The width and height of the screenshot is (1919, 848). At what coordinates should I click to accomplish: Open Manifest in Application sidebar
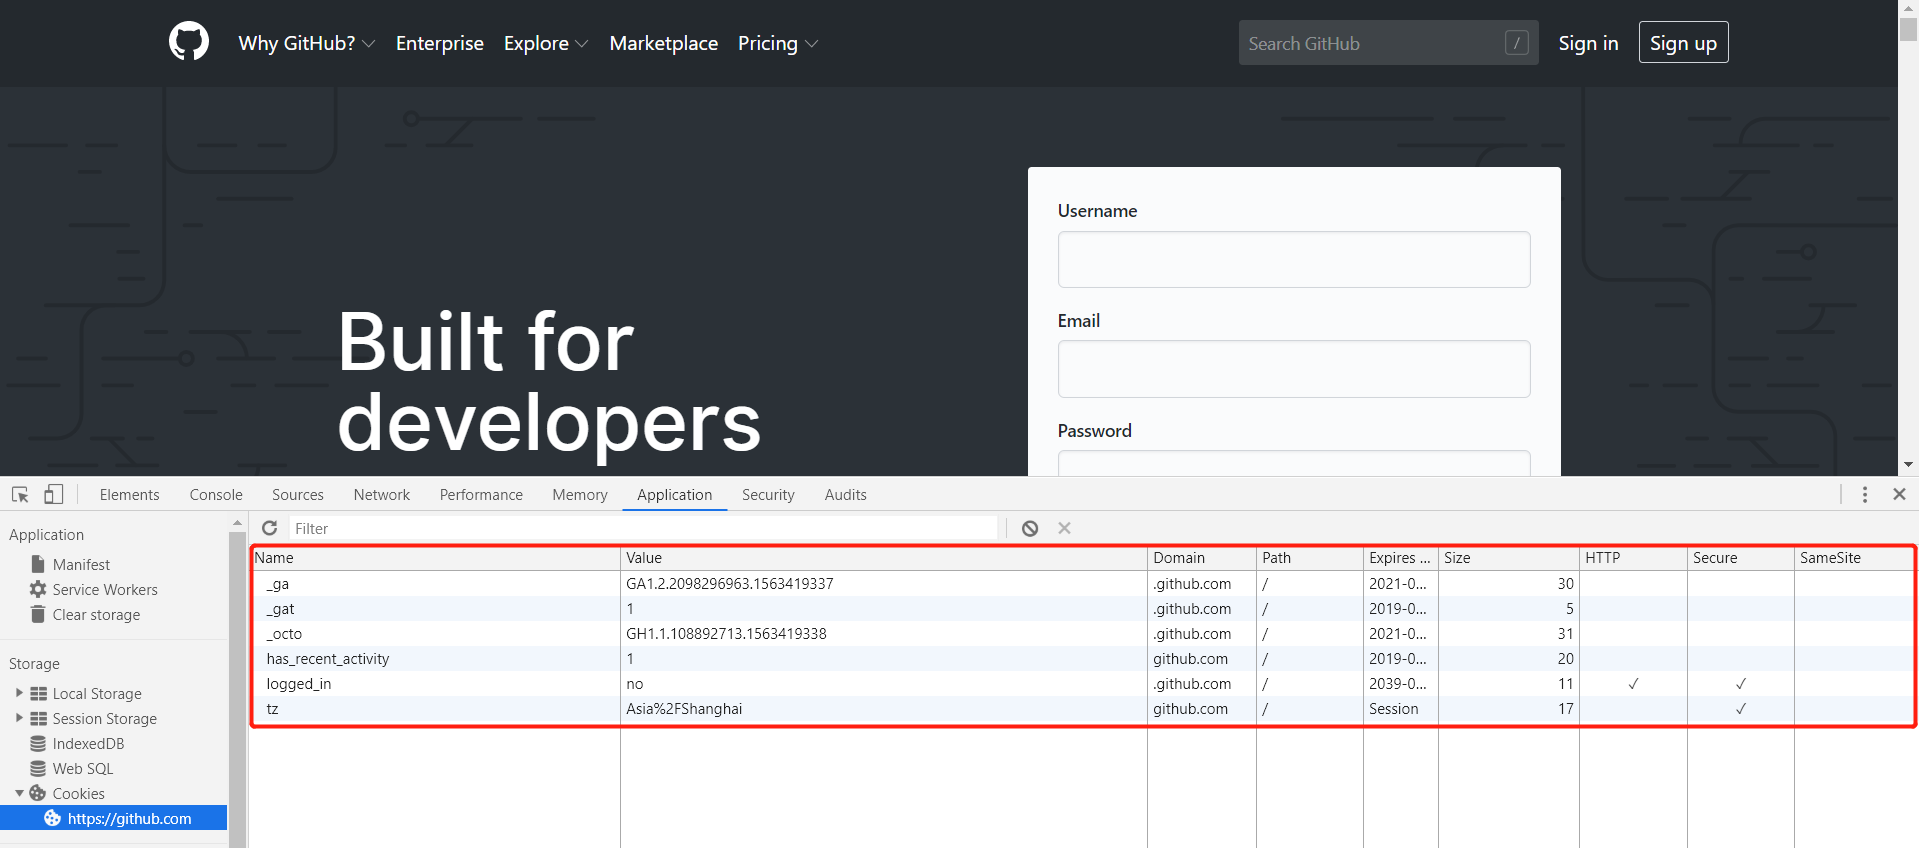click(81, 564)
